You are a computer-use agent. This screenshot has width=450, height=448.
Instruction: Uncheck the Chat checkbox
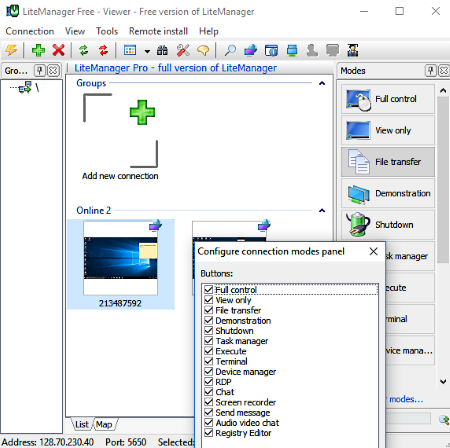tap(209, 392)
